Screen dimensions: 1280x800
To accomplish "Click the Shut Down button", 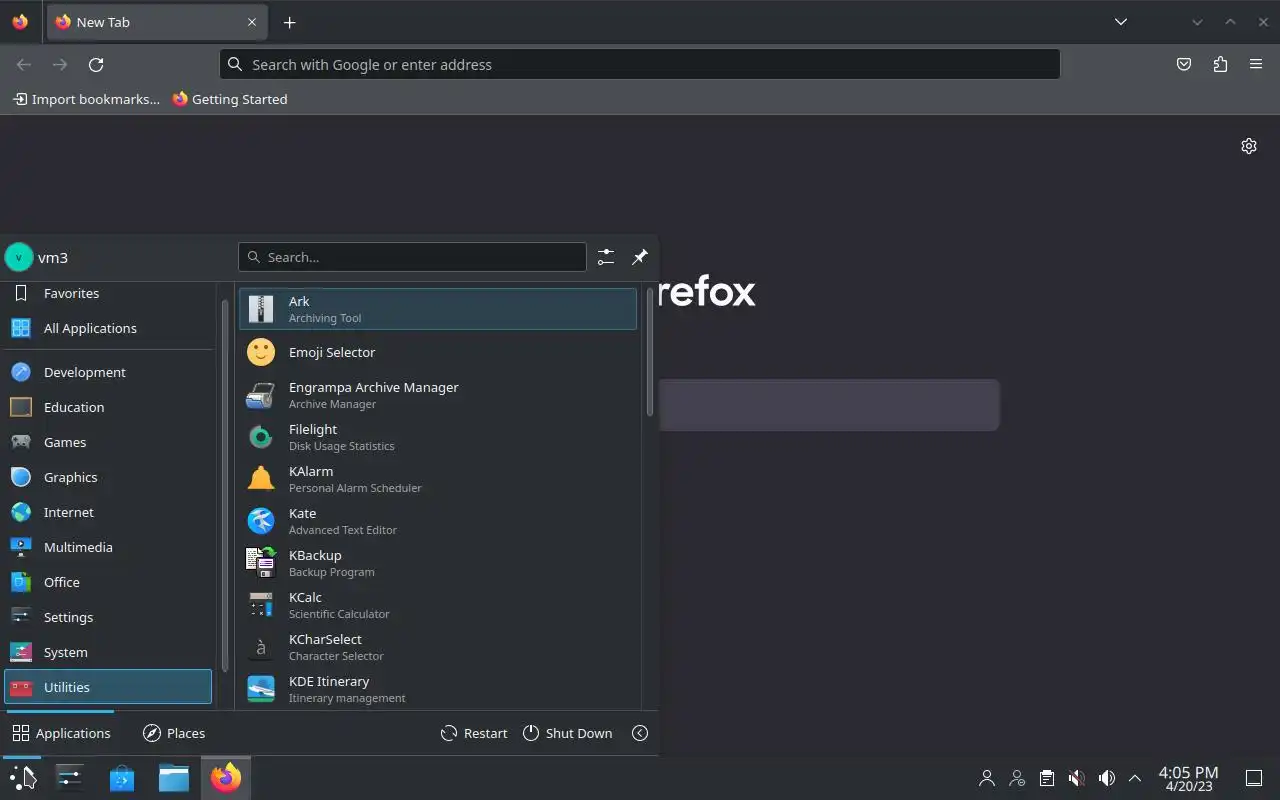I will click(x=567, y=733).
